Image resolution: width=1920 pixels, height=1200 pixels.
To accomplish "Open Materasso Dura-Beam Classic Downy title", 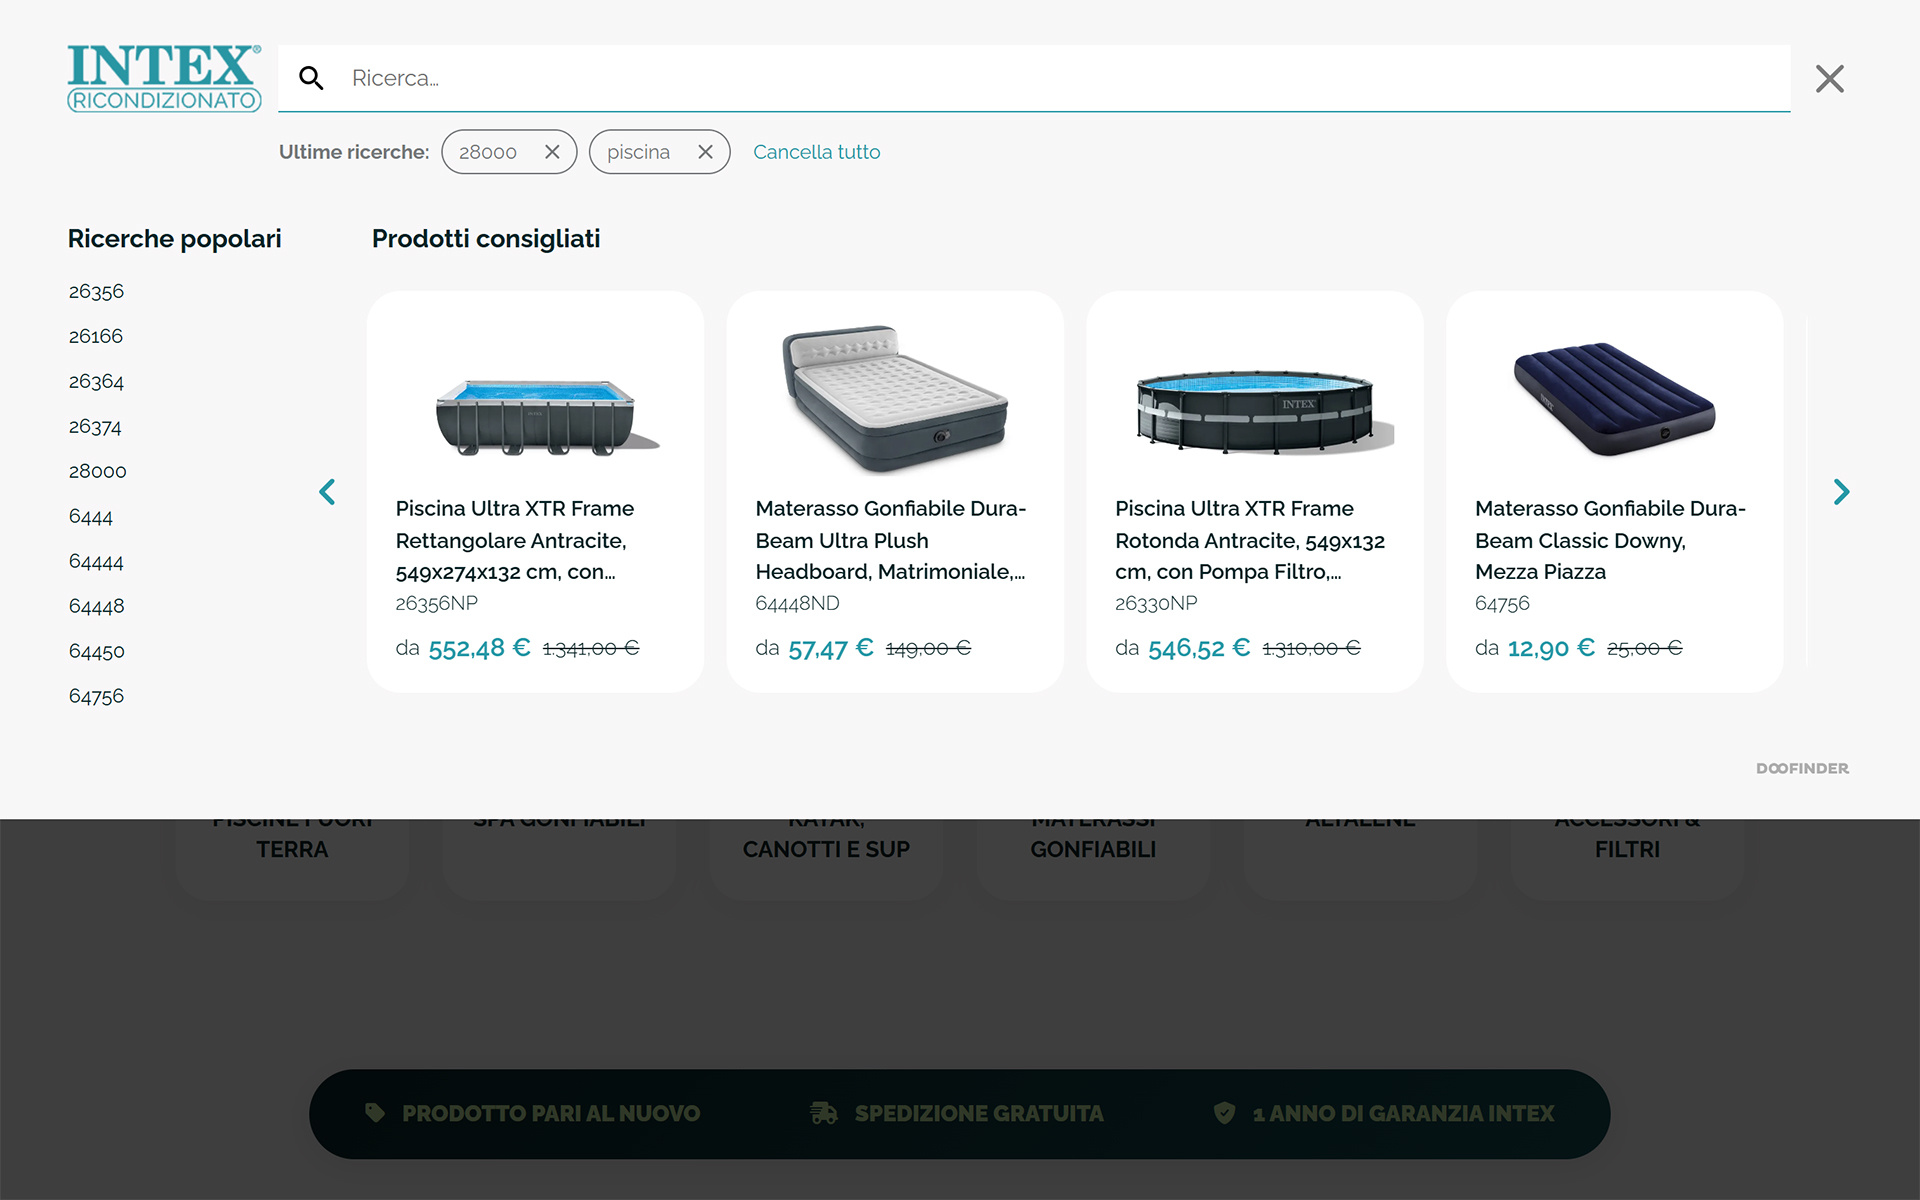I will (x=1610, y=540).
